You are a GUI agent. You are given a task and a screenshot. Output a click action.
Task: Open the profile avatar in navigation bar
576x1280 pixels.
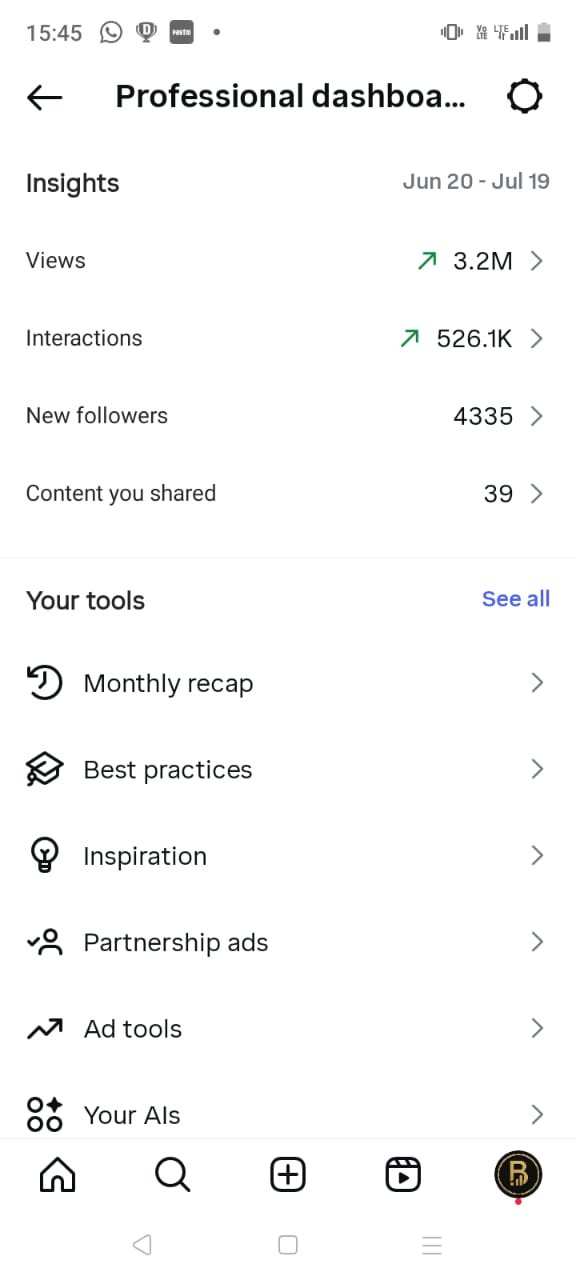518,1174
